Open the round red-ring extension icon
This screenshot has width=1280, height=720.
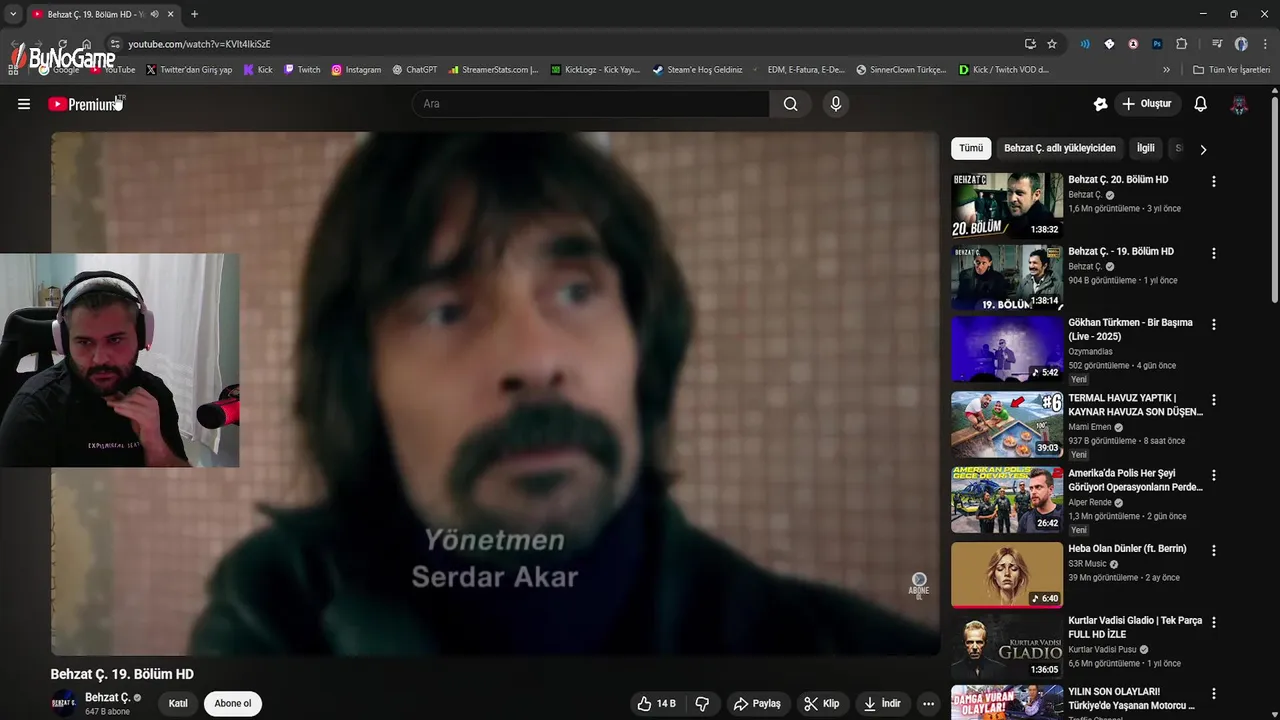[x=1133, y=44]
